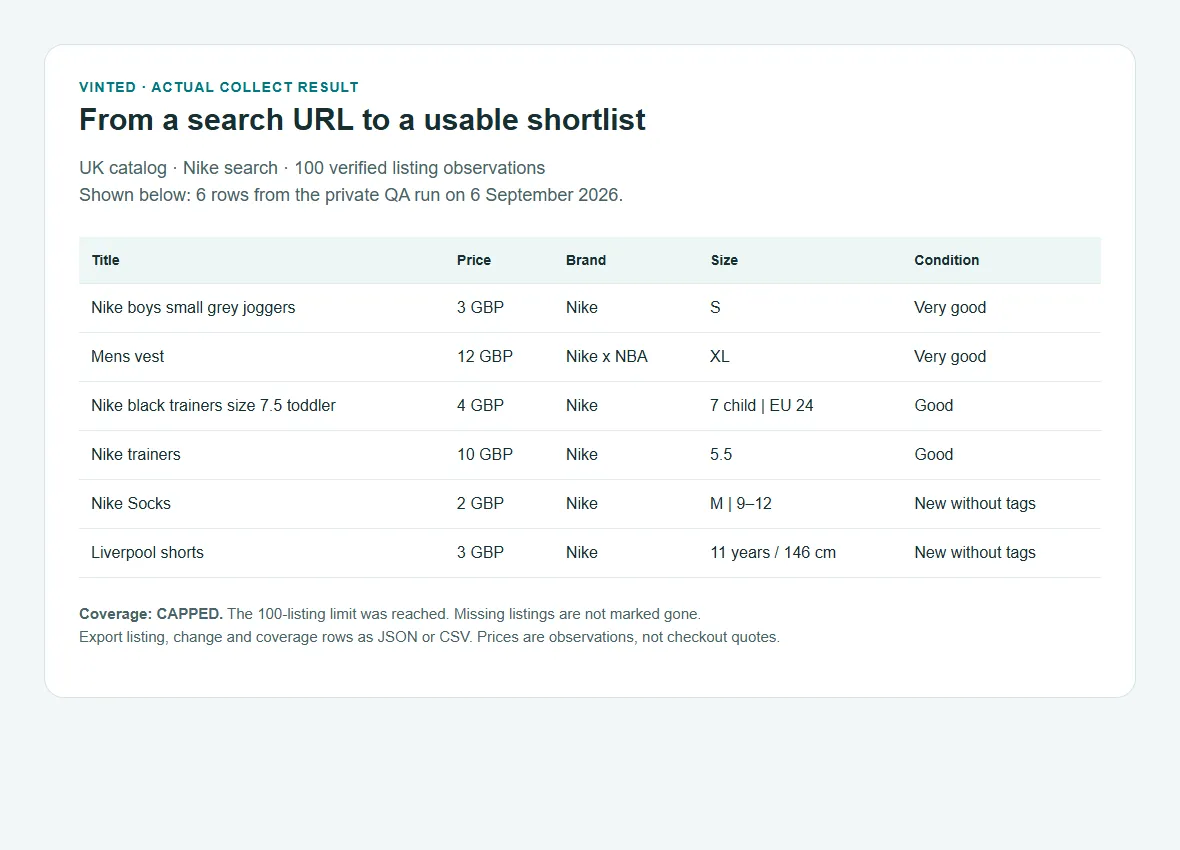Click the '4 GBP' price cell

480,406
